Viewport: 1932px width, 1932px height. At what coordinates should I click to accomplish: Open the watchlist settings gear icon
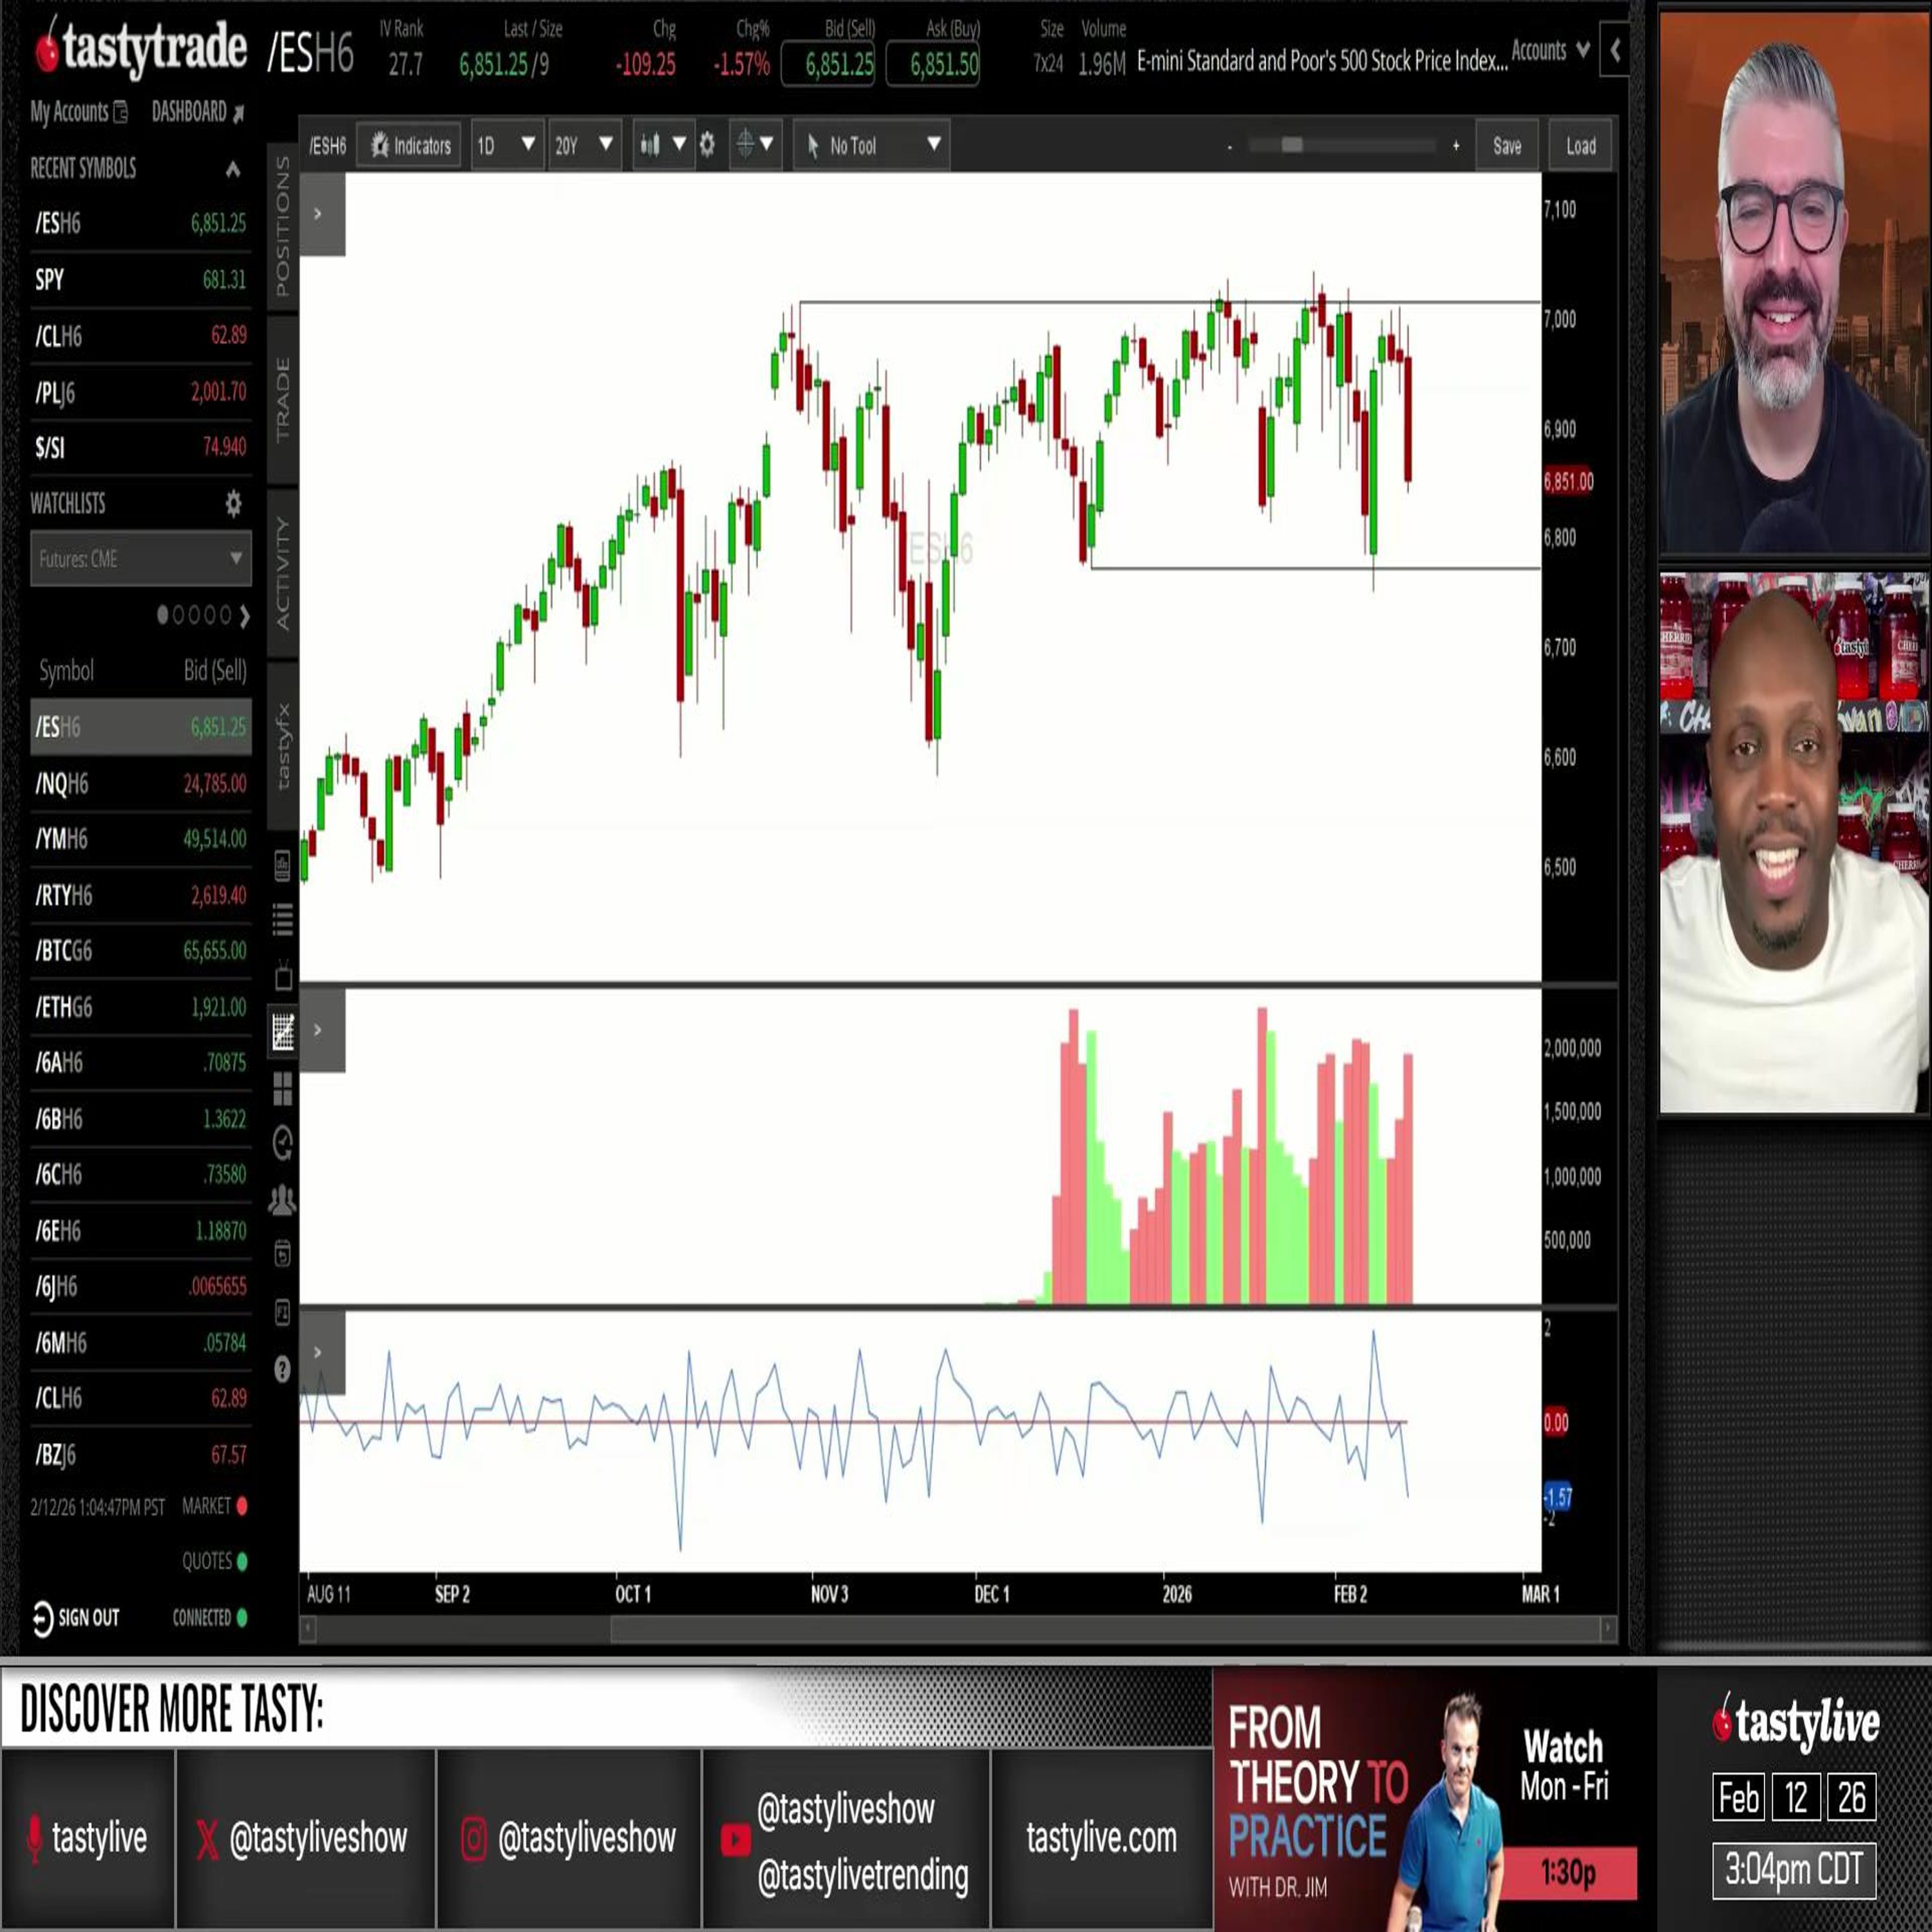pos(233,506)
